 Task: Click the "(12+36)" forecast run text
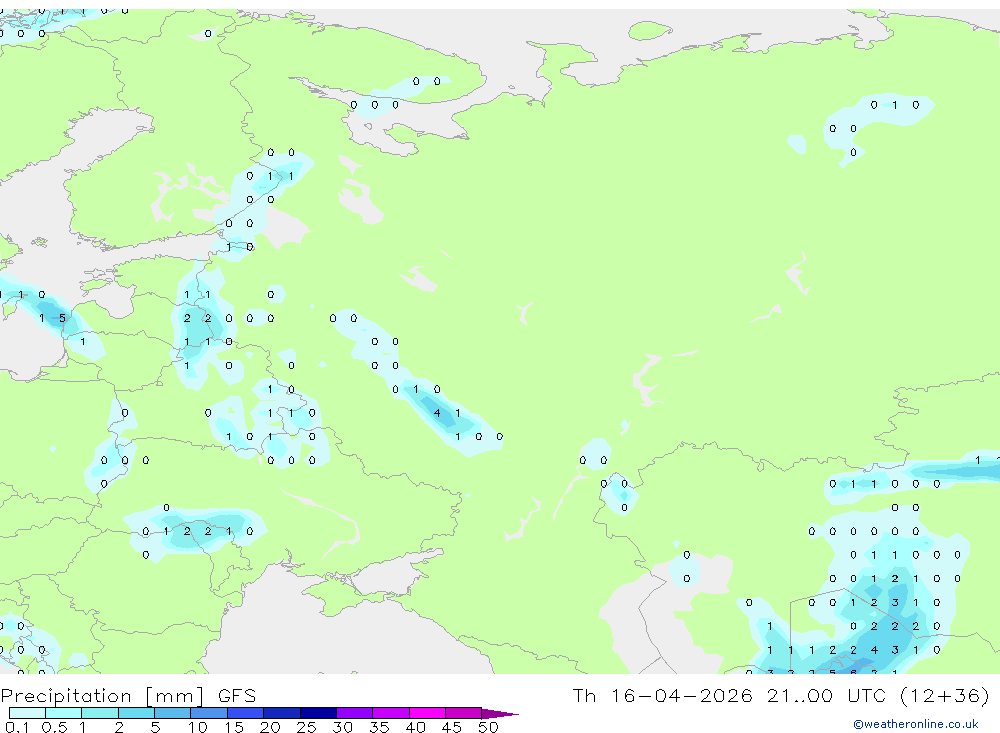pyautogui.click(x=945, y=695)
